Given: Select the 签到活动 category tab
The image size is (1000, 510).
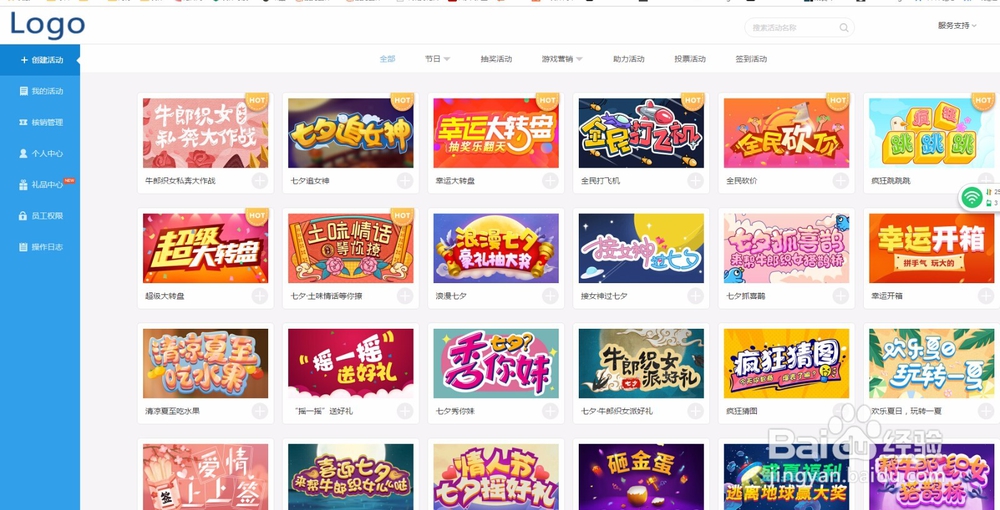Looking at the screenshot, I should click(x=751, y=59).
